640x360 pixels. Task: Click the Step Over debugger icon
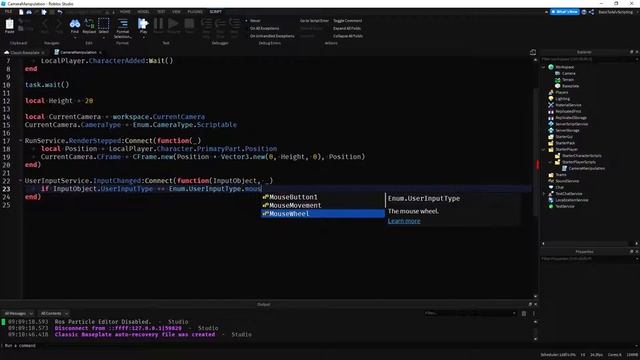(x=220, y=24)
